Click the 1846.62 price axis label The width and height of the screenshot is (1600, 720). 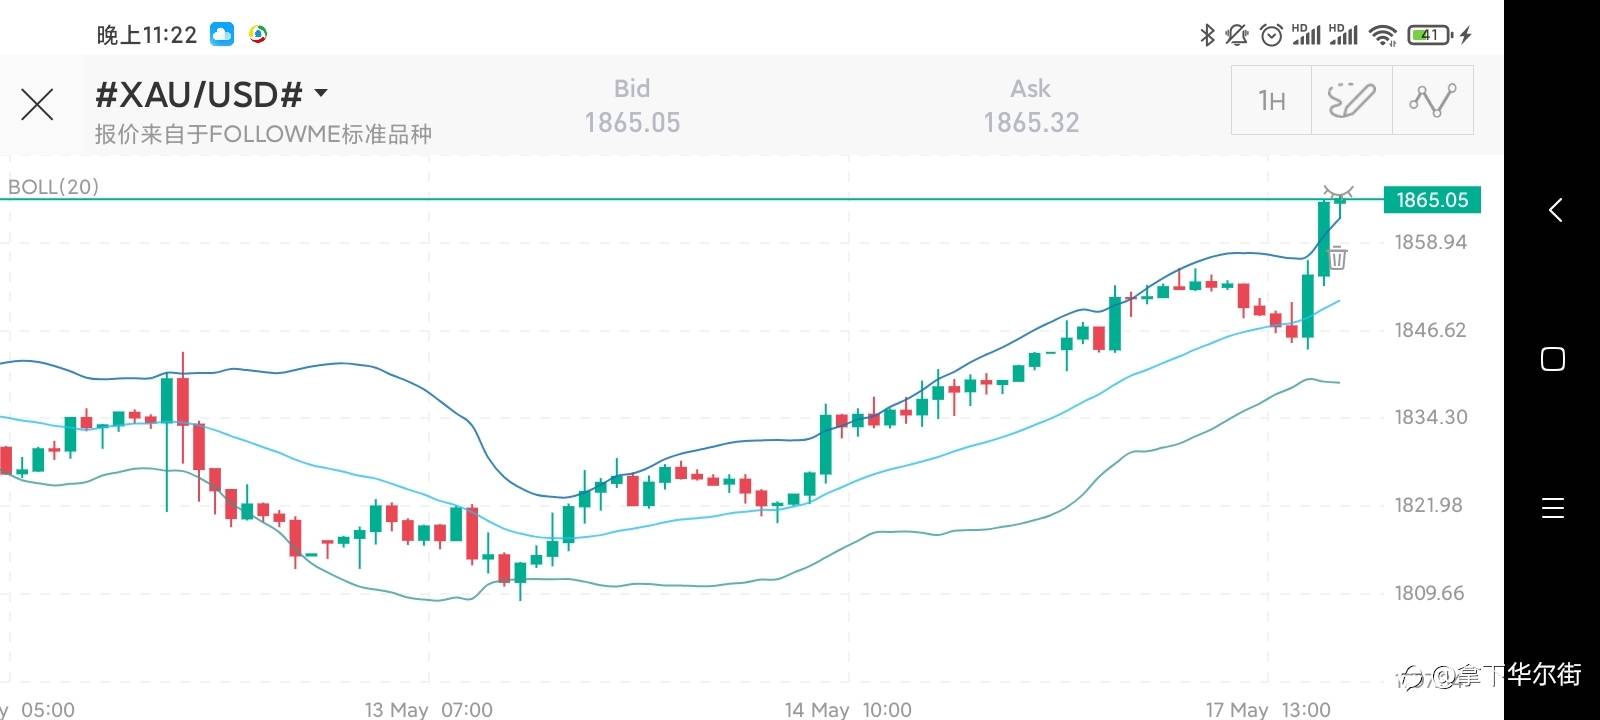tap(1430, 330)
